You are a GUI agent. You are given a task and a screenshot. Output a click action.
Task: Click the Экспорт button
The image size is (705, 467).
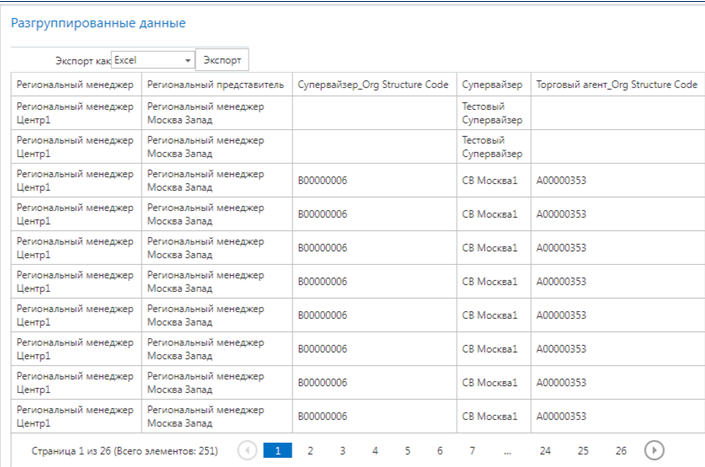(x=222, y=60)
